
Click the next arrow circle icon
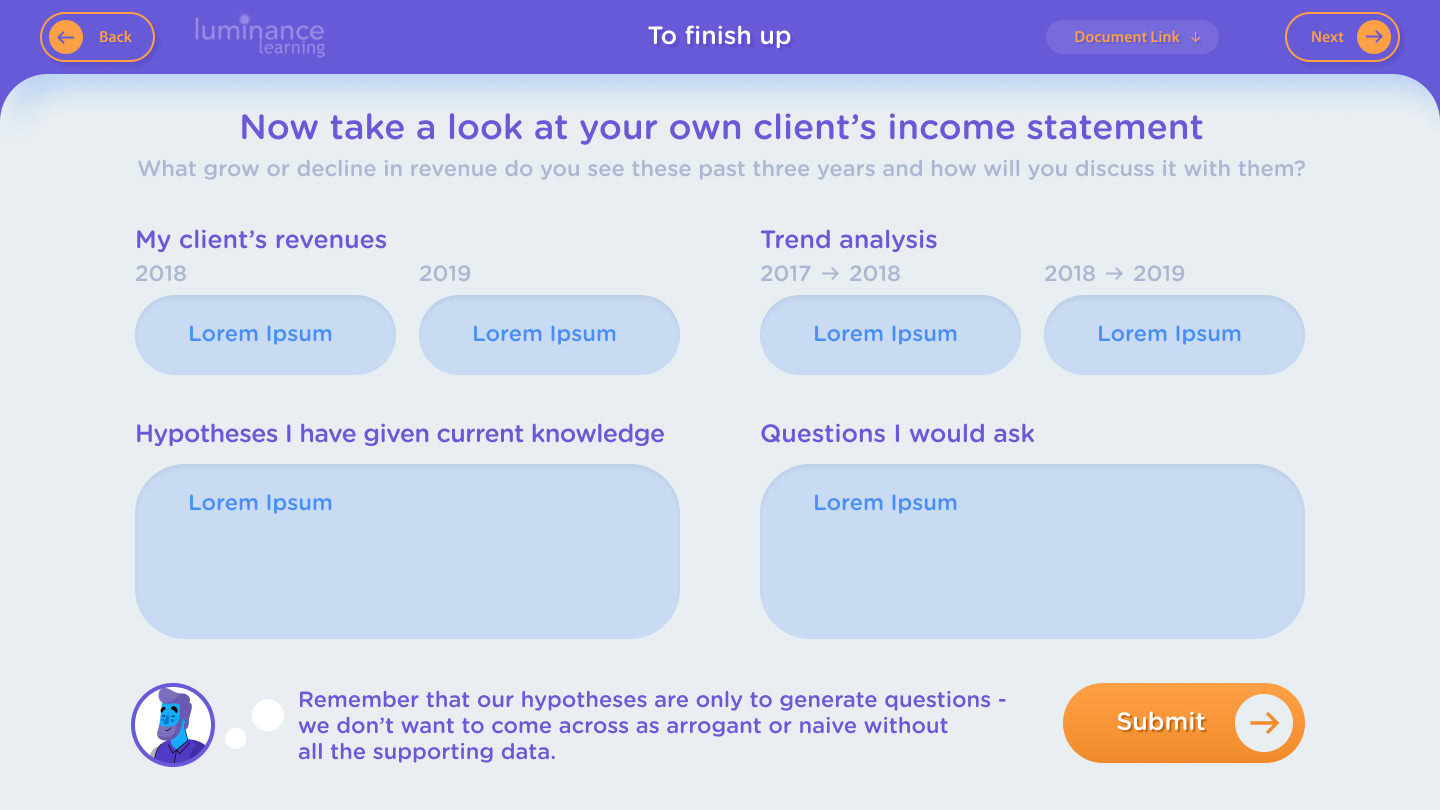pos(1374,37)
